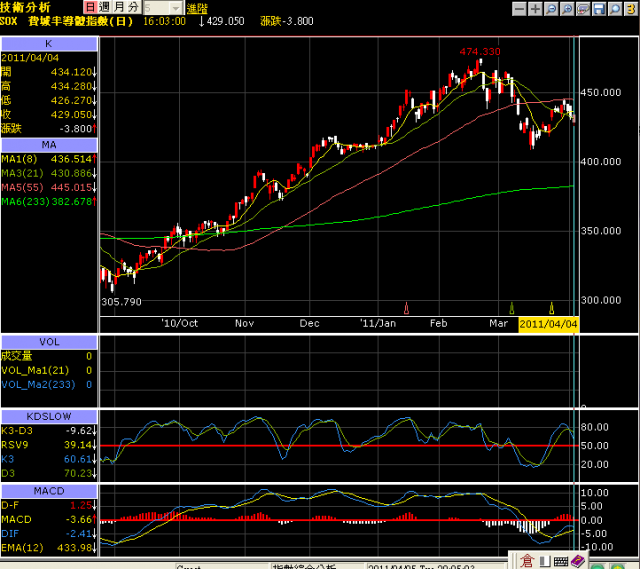Click the MA1(8) moving average label
Image resolution: width=640 pixels, height=569 pixels.
pyautogui.click(x=19, y=159)
